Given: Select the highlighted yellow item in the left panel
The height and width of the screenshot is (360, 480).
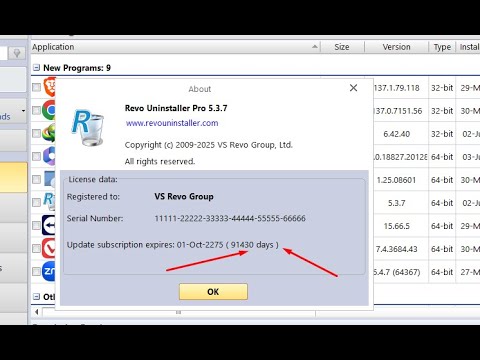Looking at the screenshot, I should click(13, 177).
